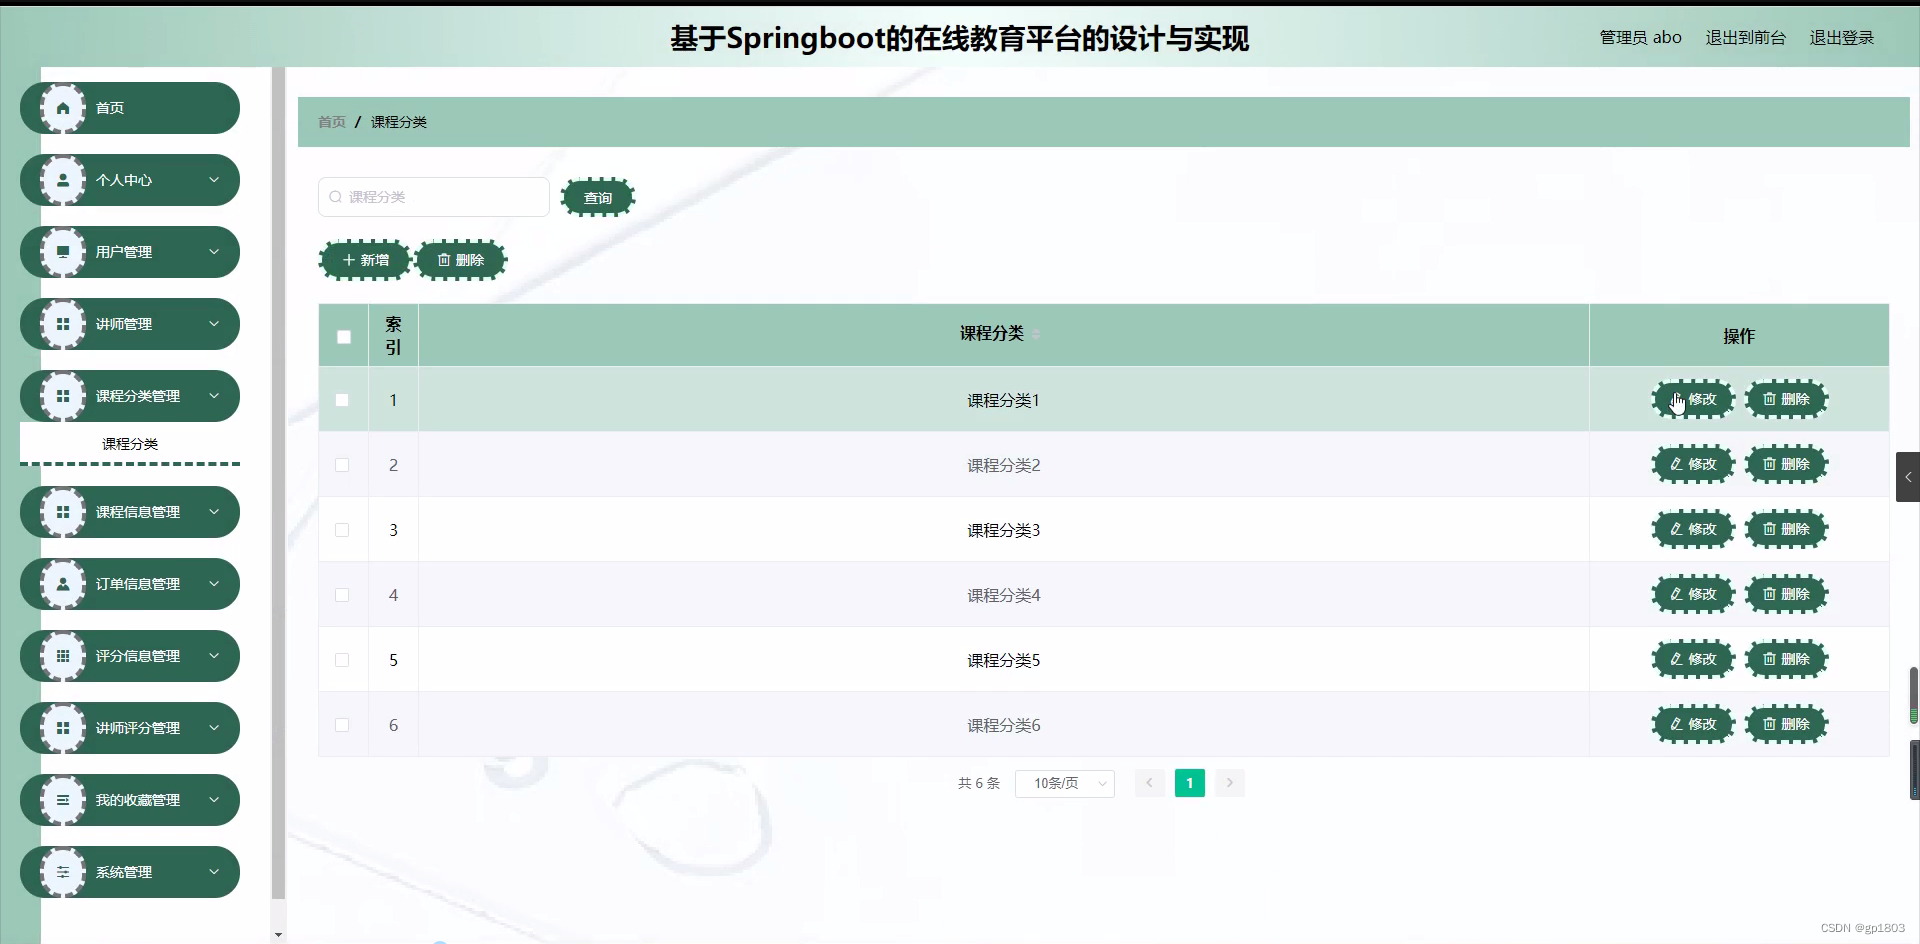Select the 课程分类 submenu item
The width and height of the screenshot is (1920, 944).
[129, 443]
